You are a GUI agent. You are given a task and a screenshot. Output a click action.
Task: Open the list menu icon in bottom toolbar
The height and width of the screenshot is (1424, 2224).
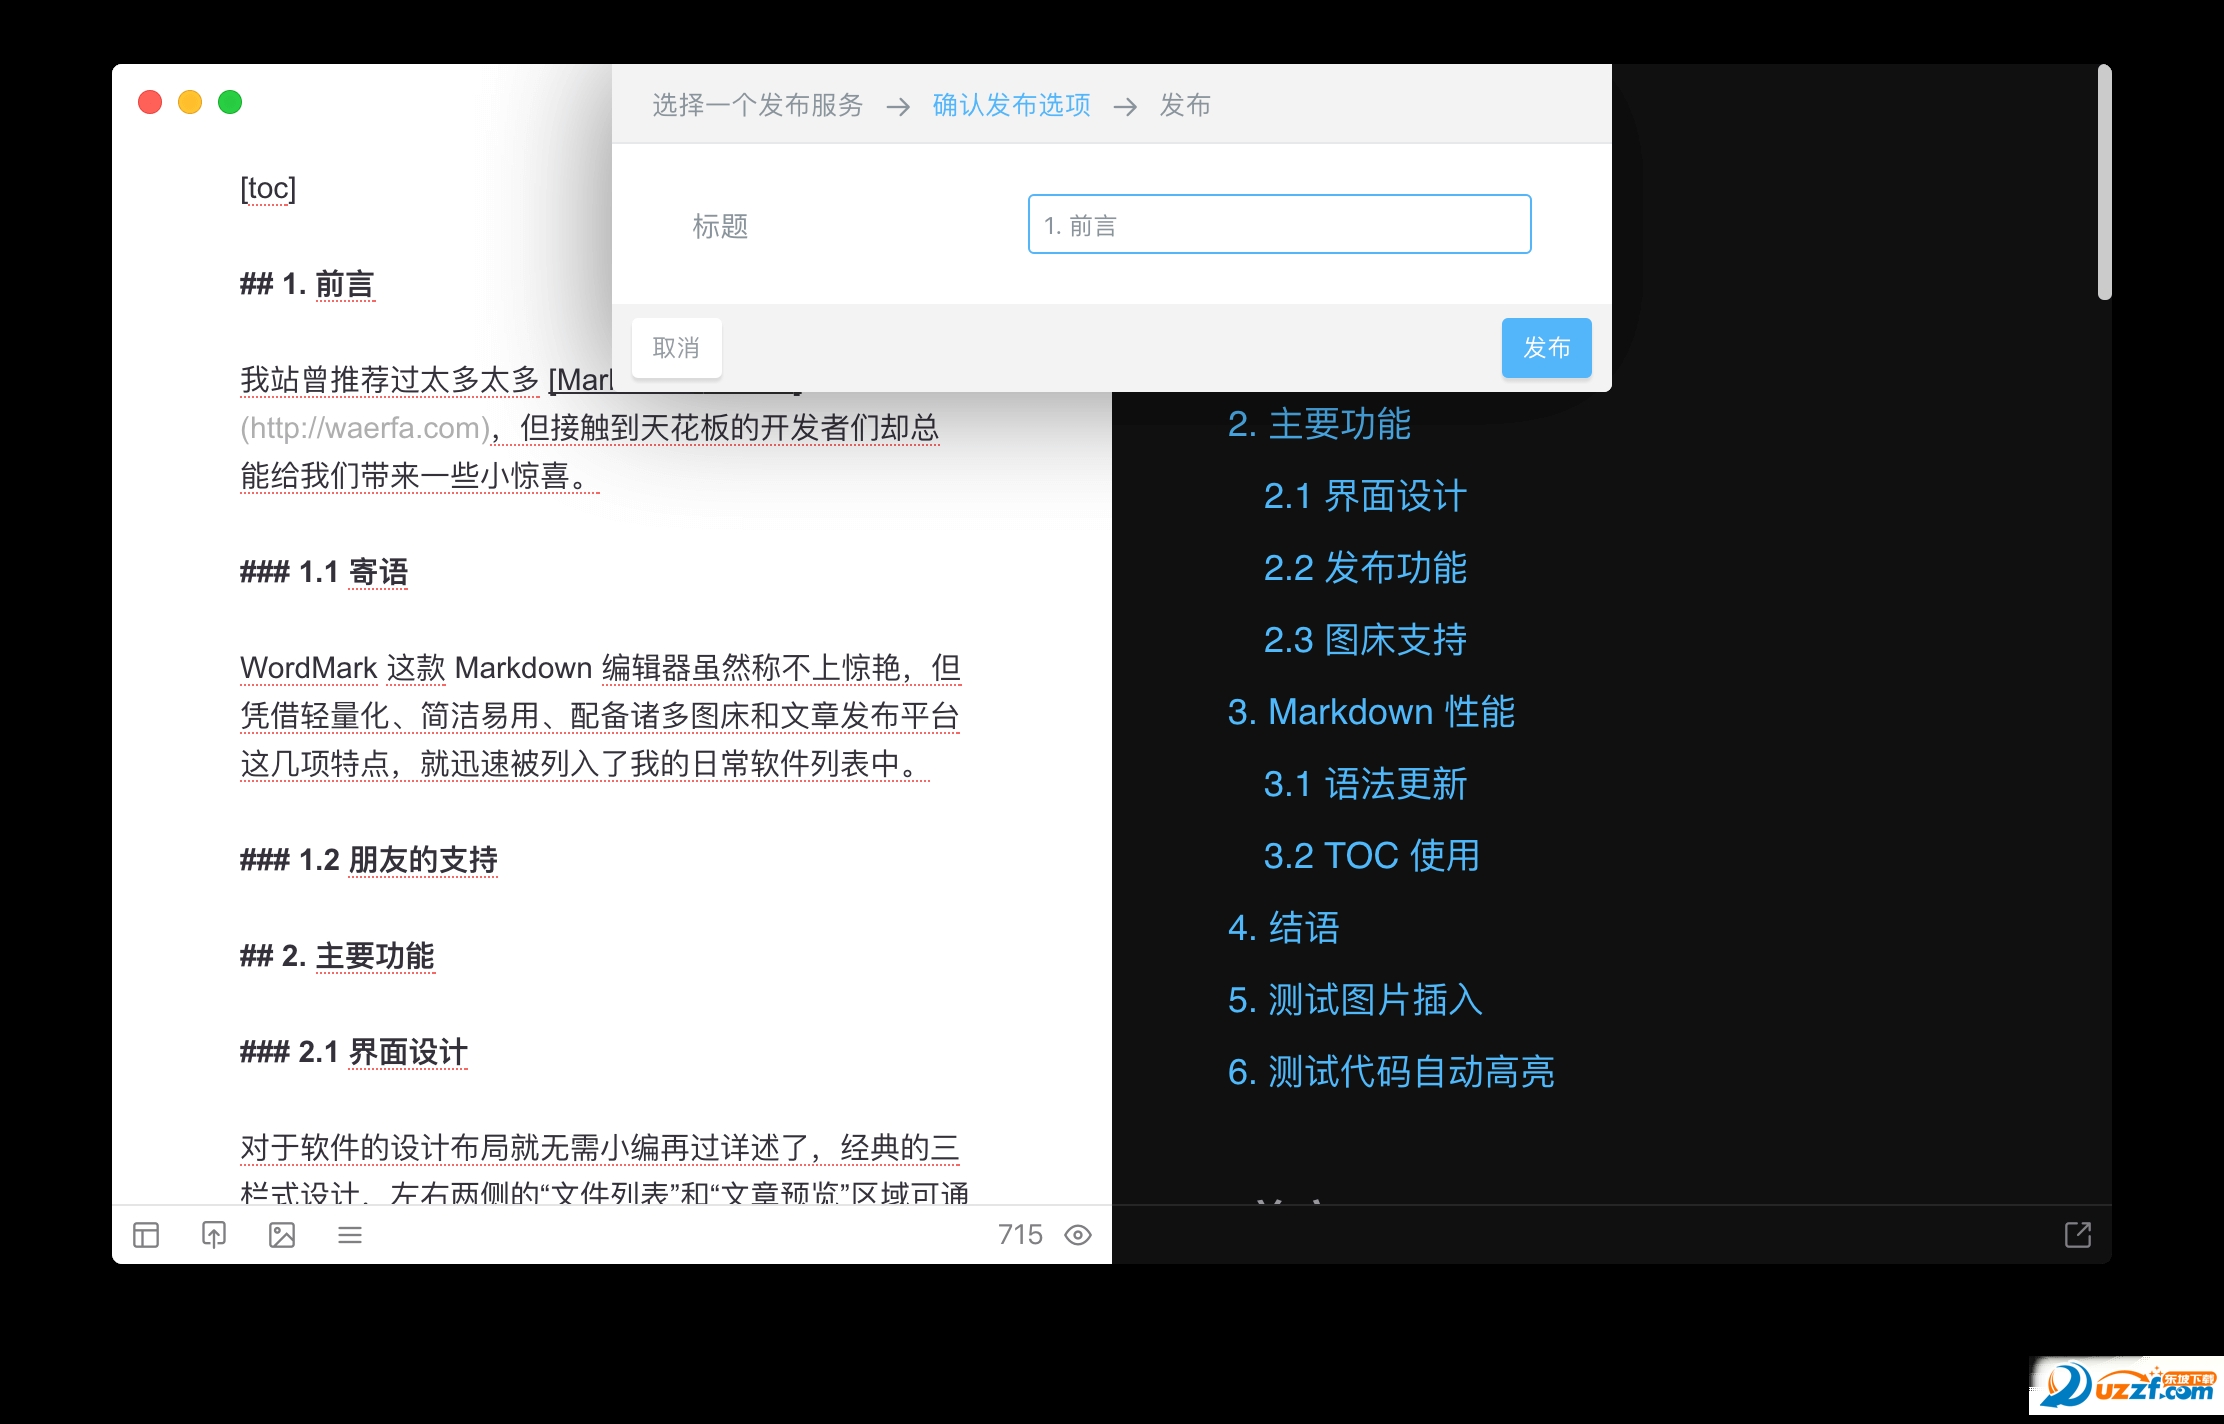point(350,1235)
